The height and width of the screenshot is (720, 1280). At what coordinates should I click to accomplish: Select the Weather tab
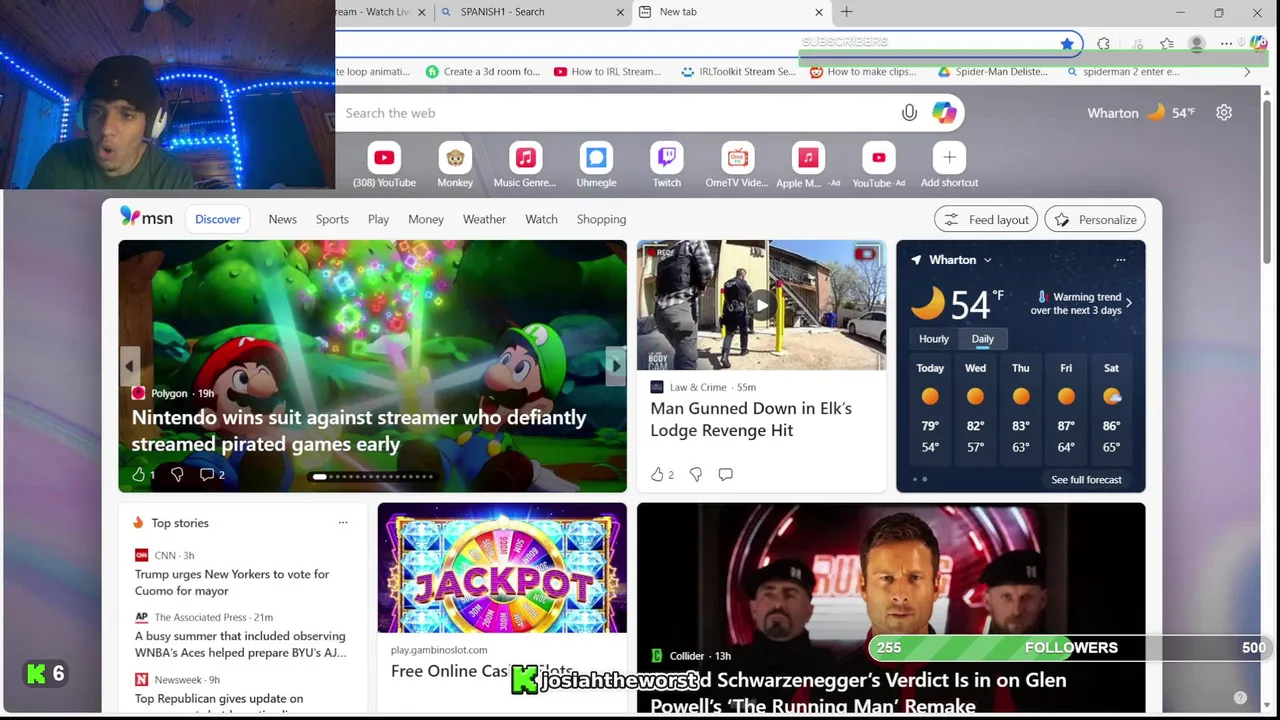[x=484, y=219]
